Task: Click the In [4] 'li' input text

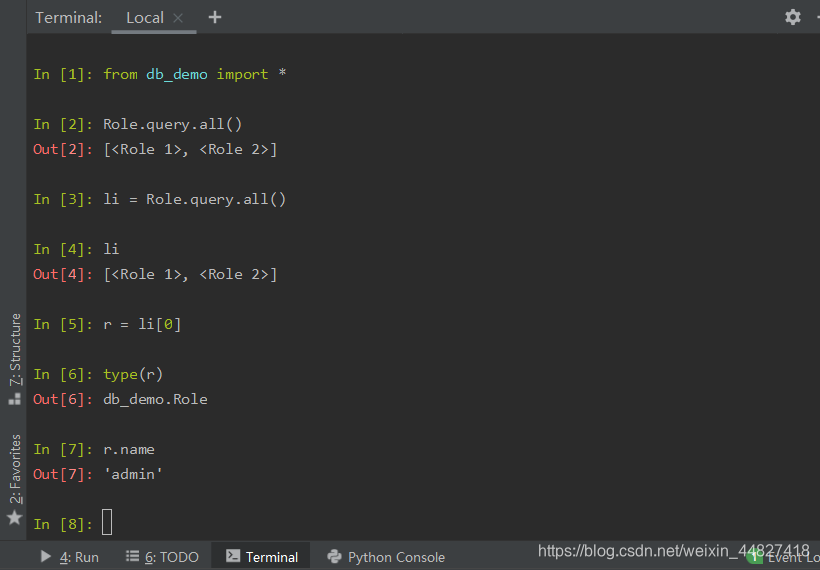Action: click(111, 249)
